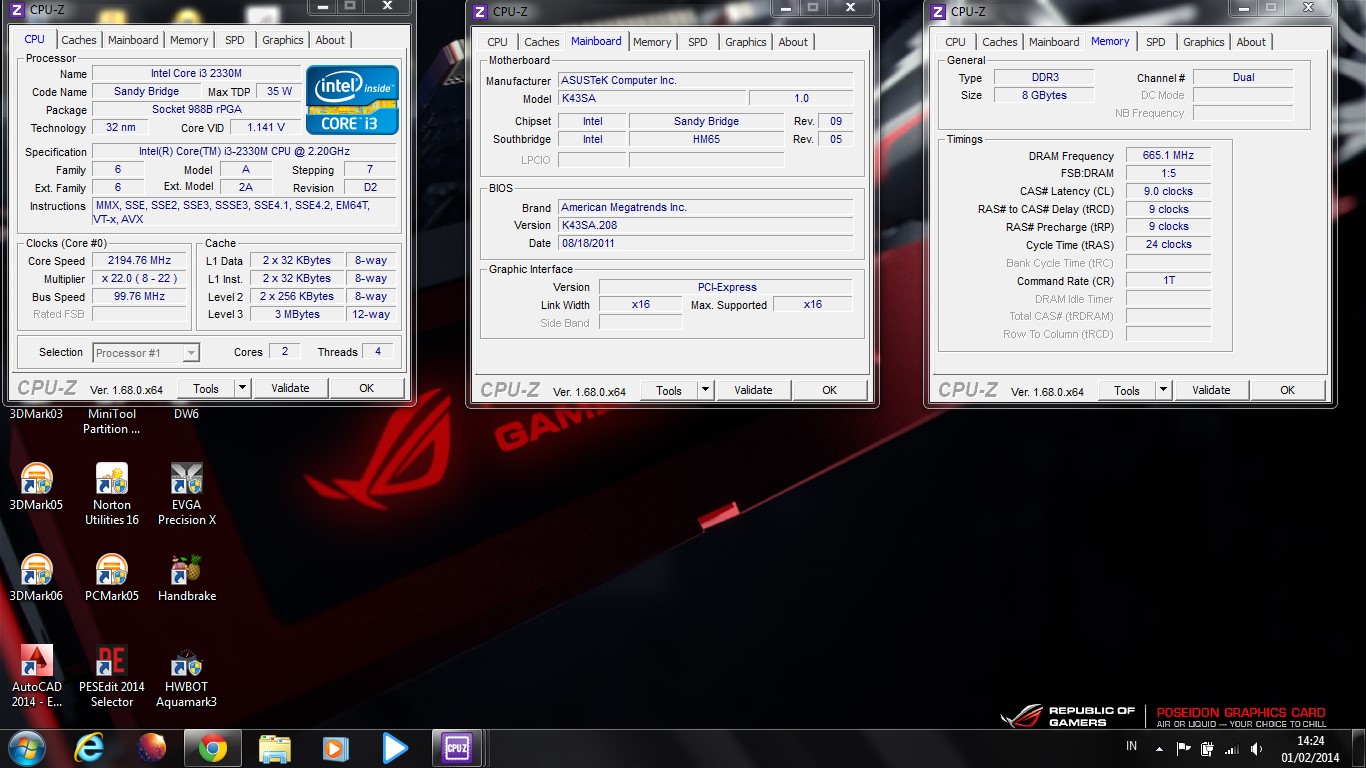The height and width of the screenshot is (768, 1366).
Task: Launch AutoCAD 2014 desktop shortcut
Action: point(36,676)
